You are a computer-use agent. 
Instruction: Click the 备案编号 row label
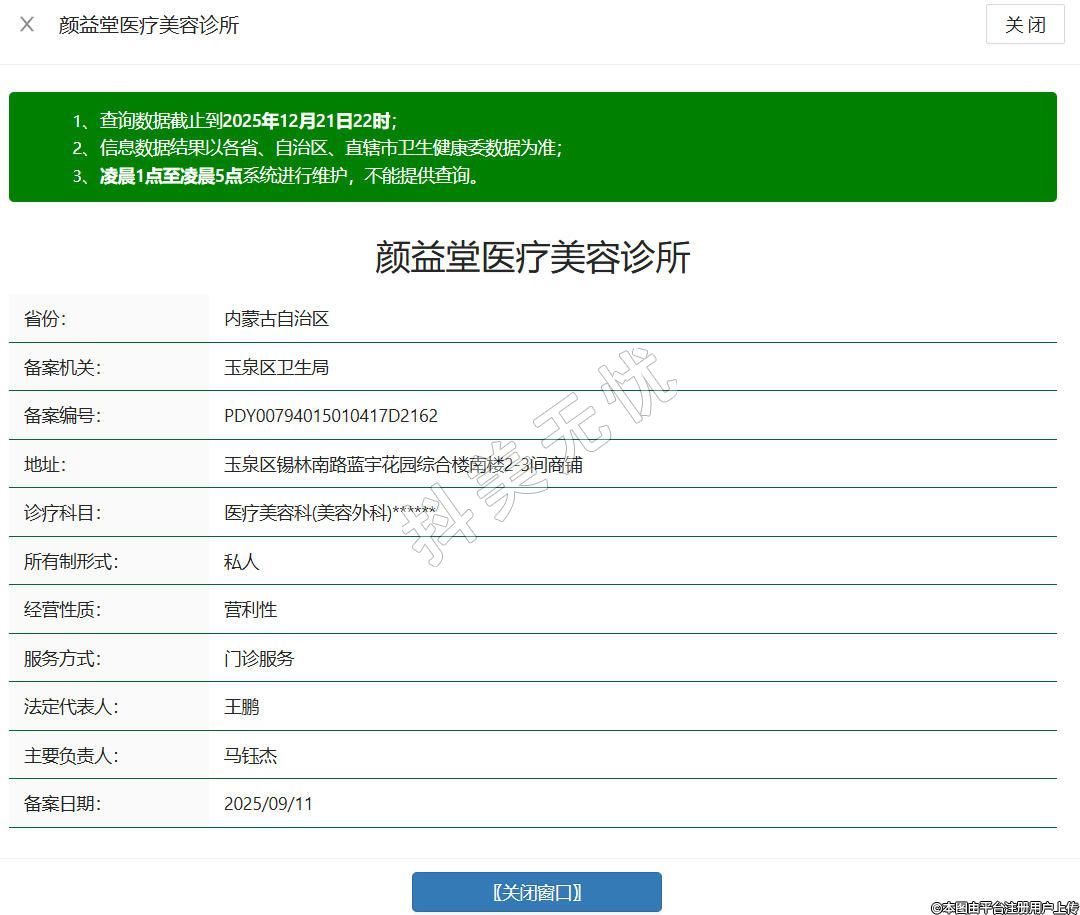(62, 416)
